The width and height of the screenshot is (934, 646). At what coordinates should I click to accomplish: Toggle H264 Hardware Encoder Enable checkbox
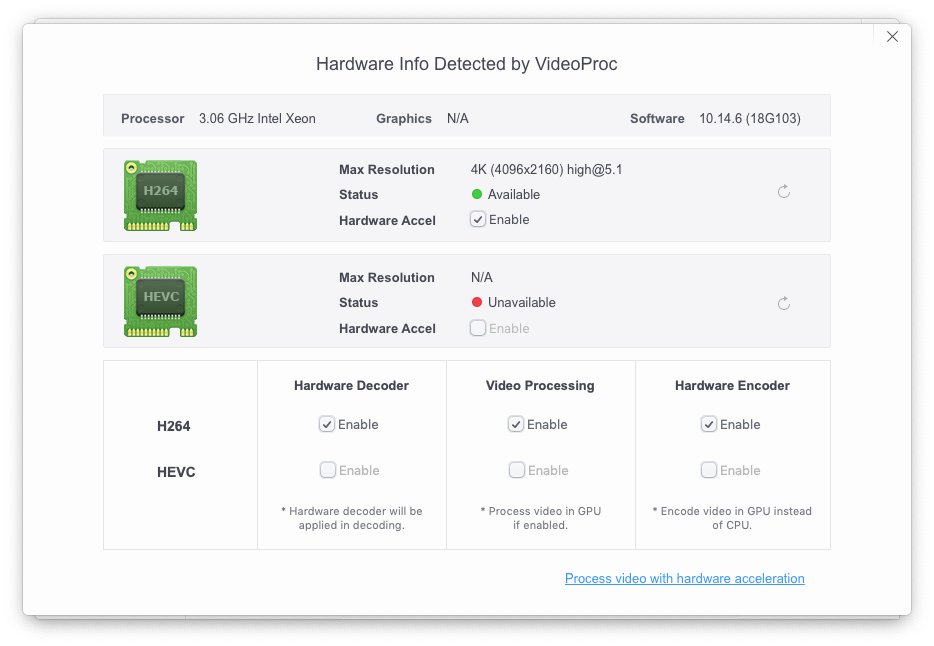coord(708,424)
